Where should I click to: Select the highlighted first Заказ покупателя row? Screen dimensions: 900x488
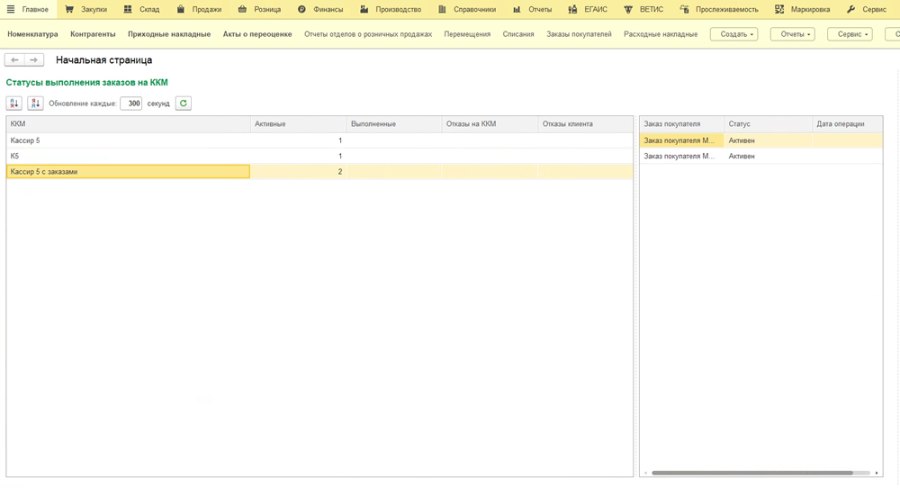pos(761,140)
